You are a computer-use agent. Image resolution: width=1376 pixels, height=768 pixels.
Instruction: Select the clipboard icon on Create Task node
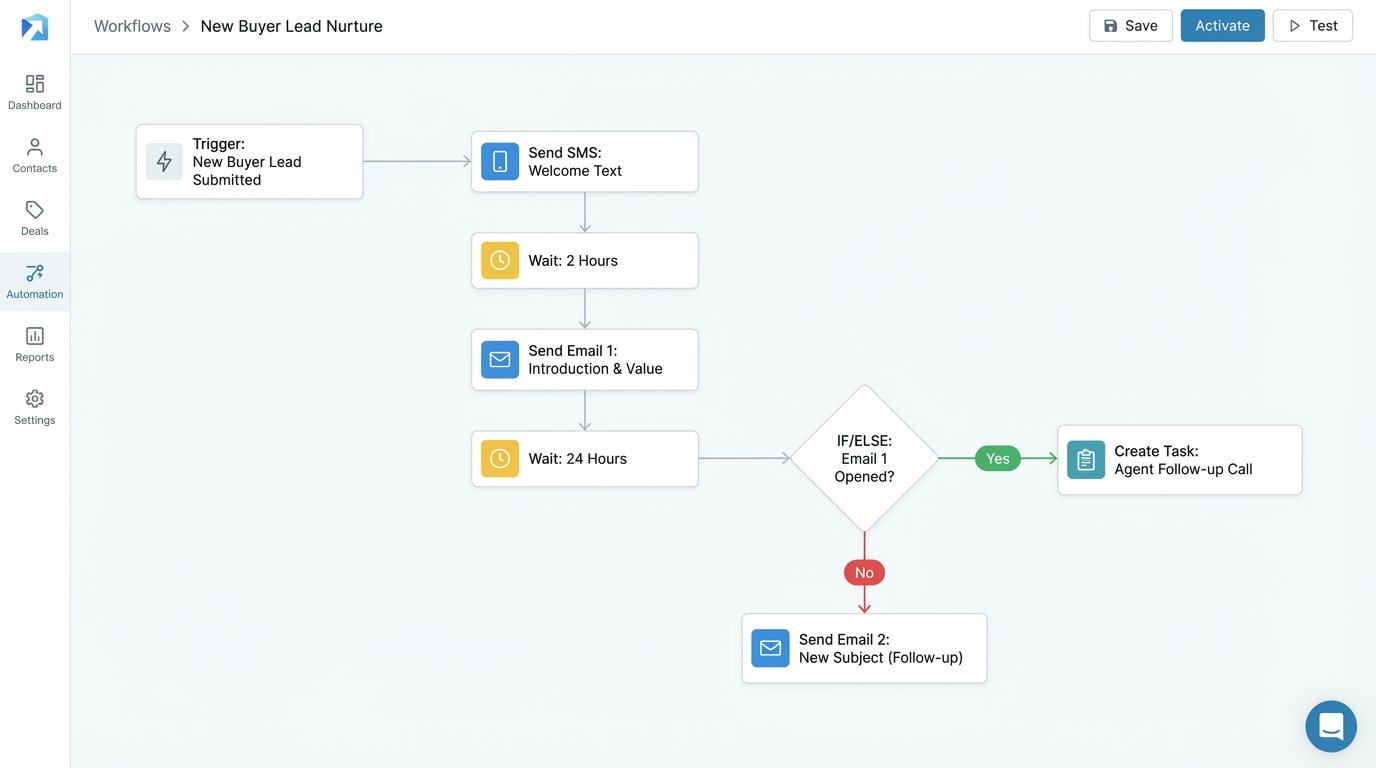(x=1085, y=459)
